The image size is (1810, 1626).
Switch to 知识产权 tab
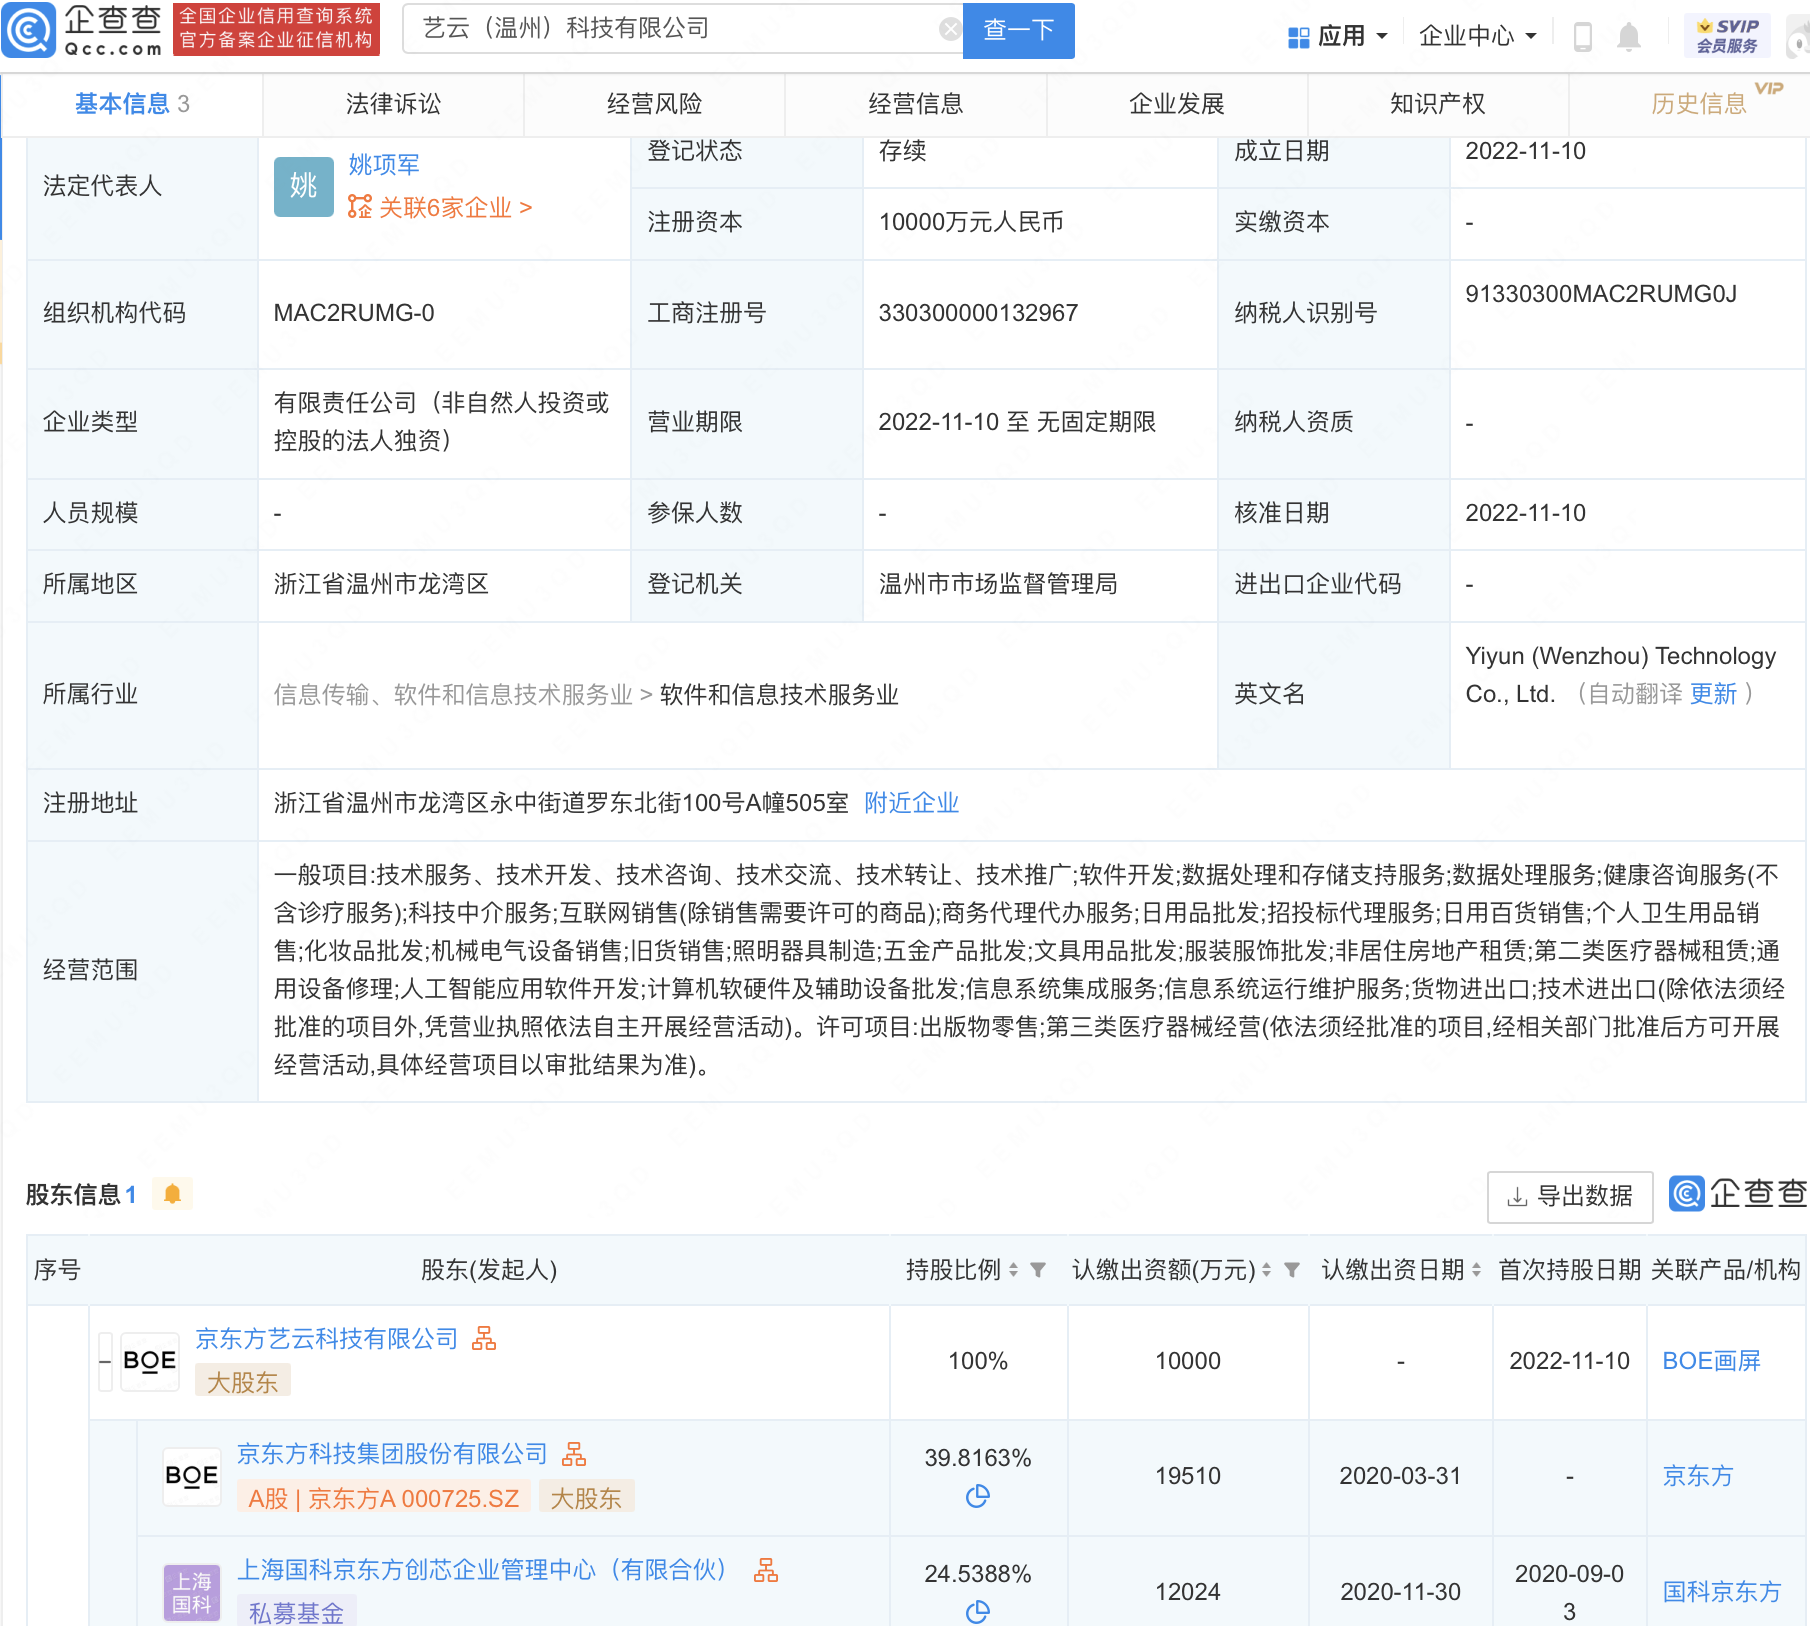[1437, 104]
